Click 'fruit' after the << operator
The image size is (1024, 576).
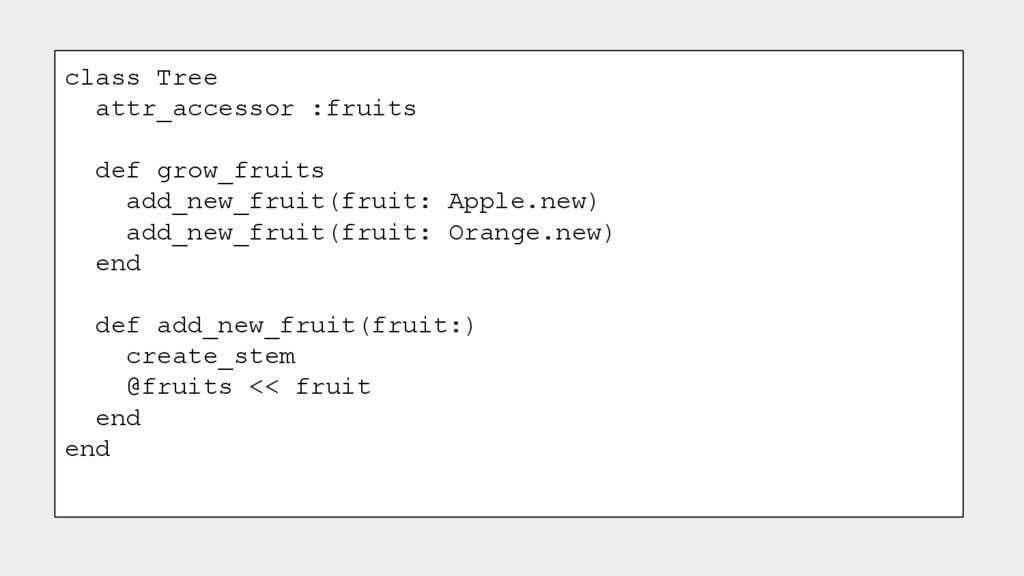[x=333, y=387]
